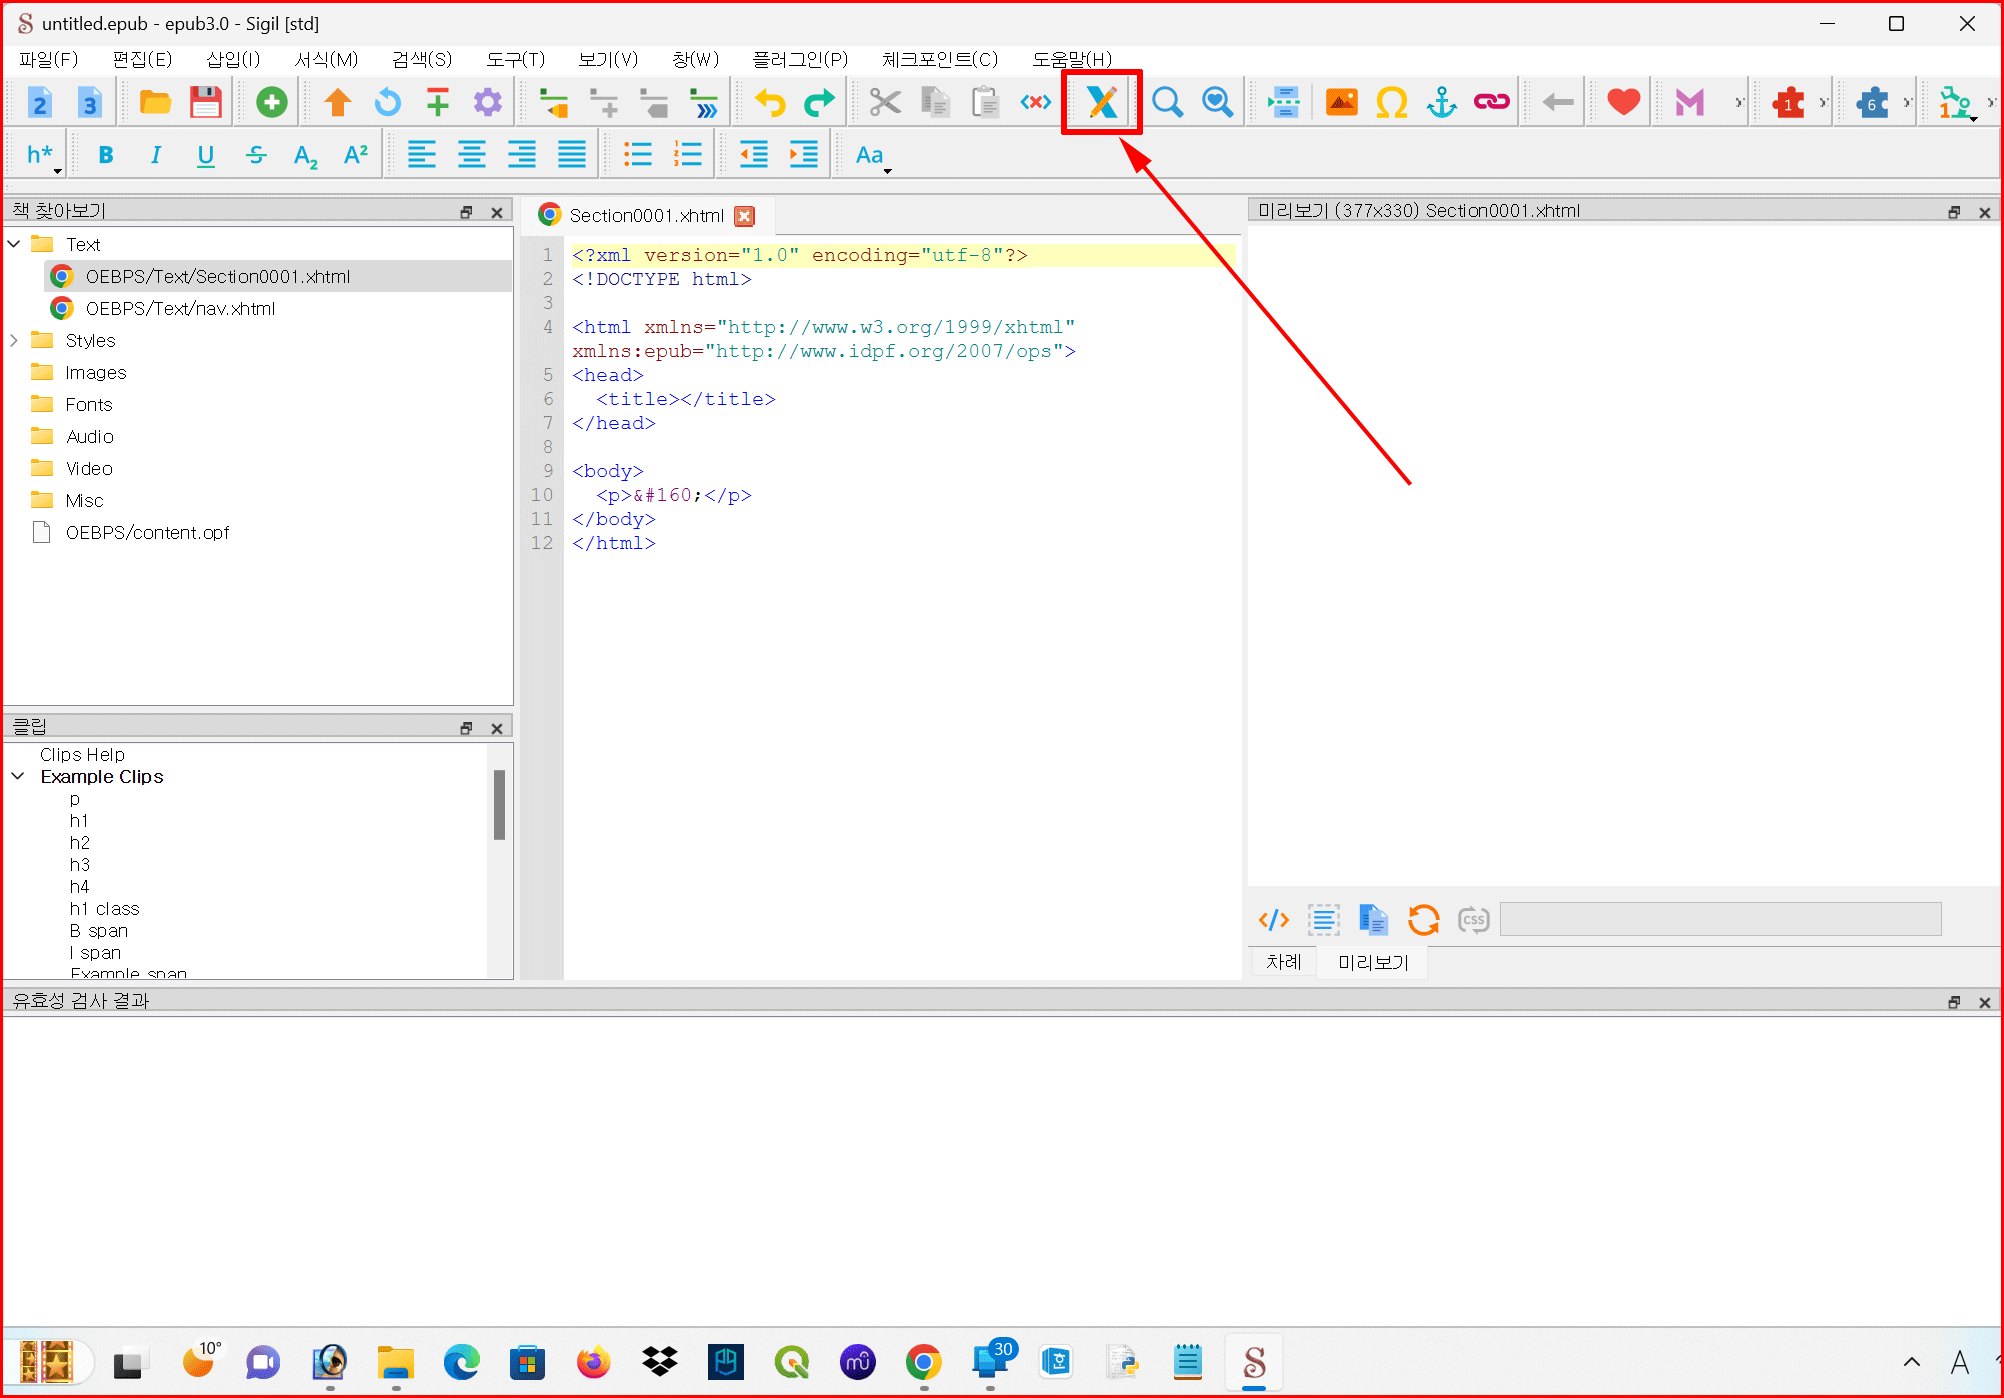Click the Insert Link chain icon
The height and width of the screenshot is (1398, 2004).
tap(1491, 102)
